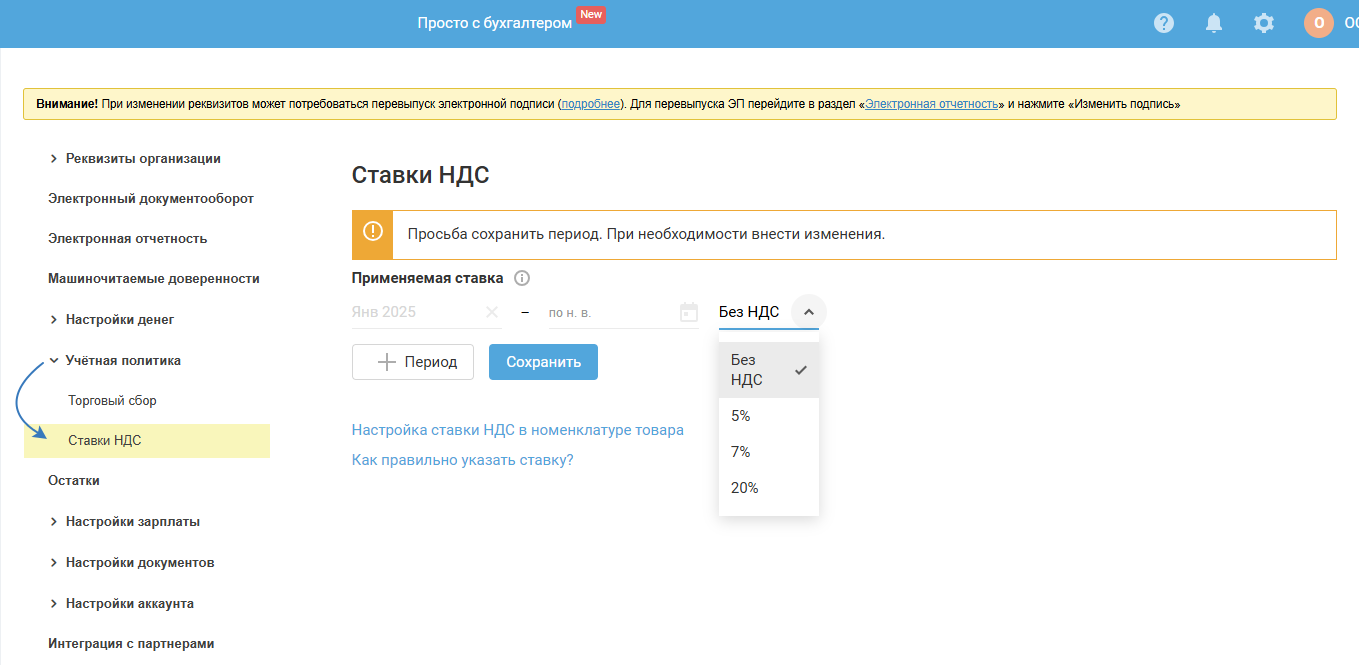
Task: Open the settings gear icon
Action: 1264,23
